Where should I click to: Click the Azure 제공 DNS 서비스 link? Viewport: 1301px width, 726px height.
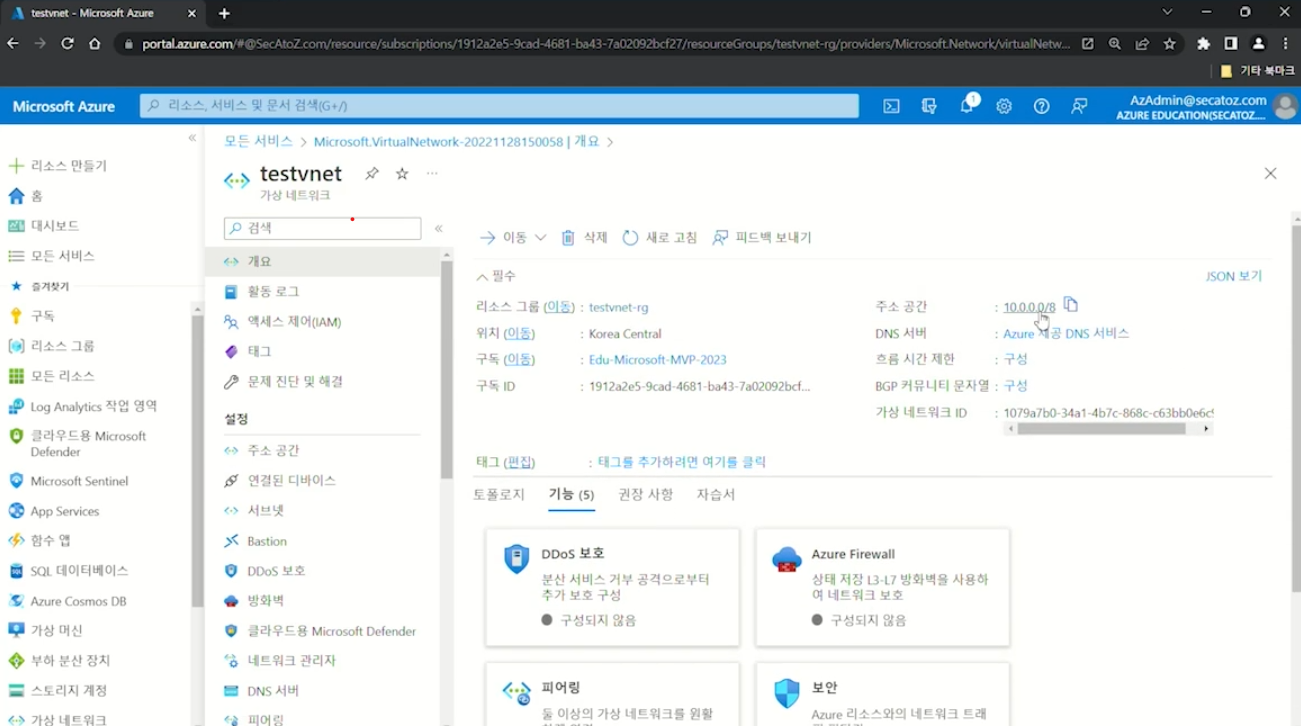1066,334
